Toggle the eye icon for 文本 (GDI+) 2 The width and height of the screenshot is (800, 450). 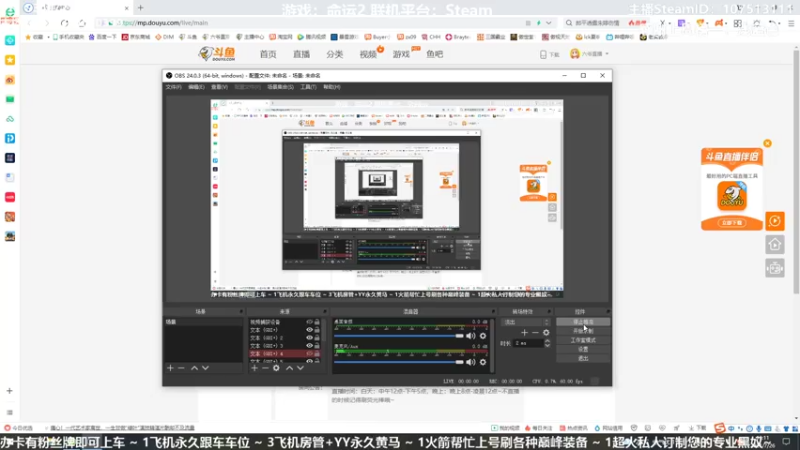coord(309,338)
